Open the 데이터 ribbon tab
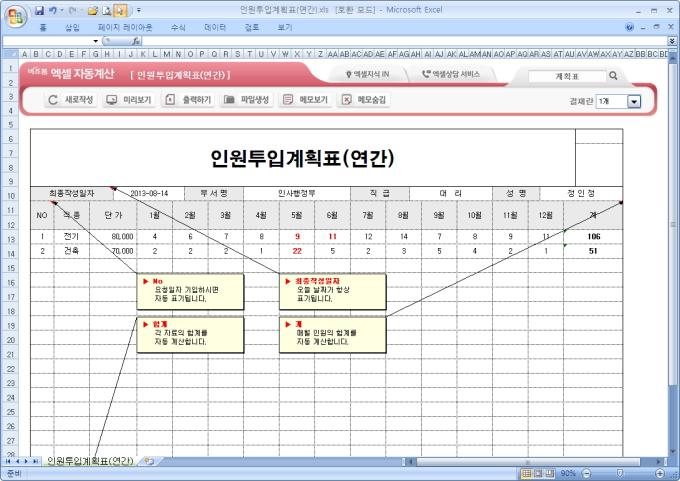Image resolution: width=680 pixels, height=481 pixels. (x=215, y=28)
